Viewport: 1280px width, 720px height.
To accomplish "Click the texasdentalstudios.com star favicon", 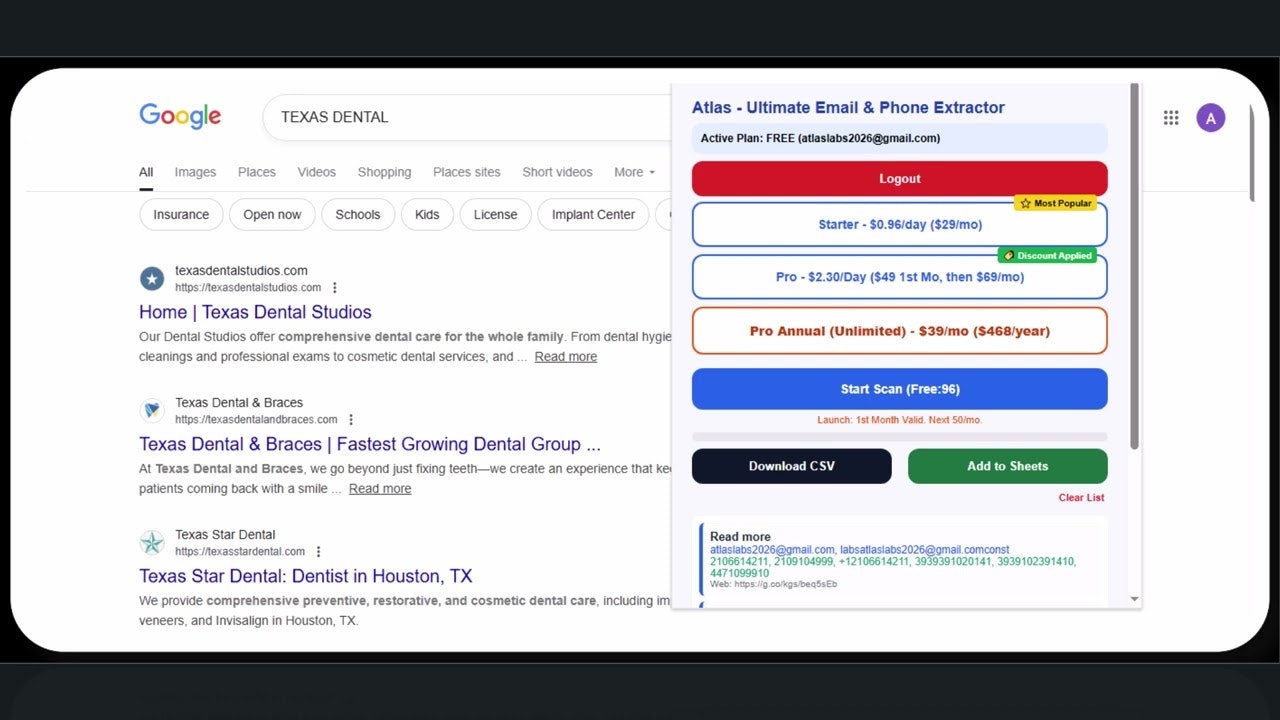I will coord(152,278).
